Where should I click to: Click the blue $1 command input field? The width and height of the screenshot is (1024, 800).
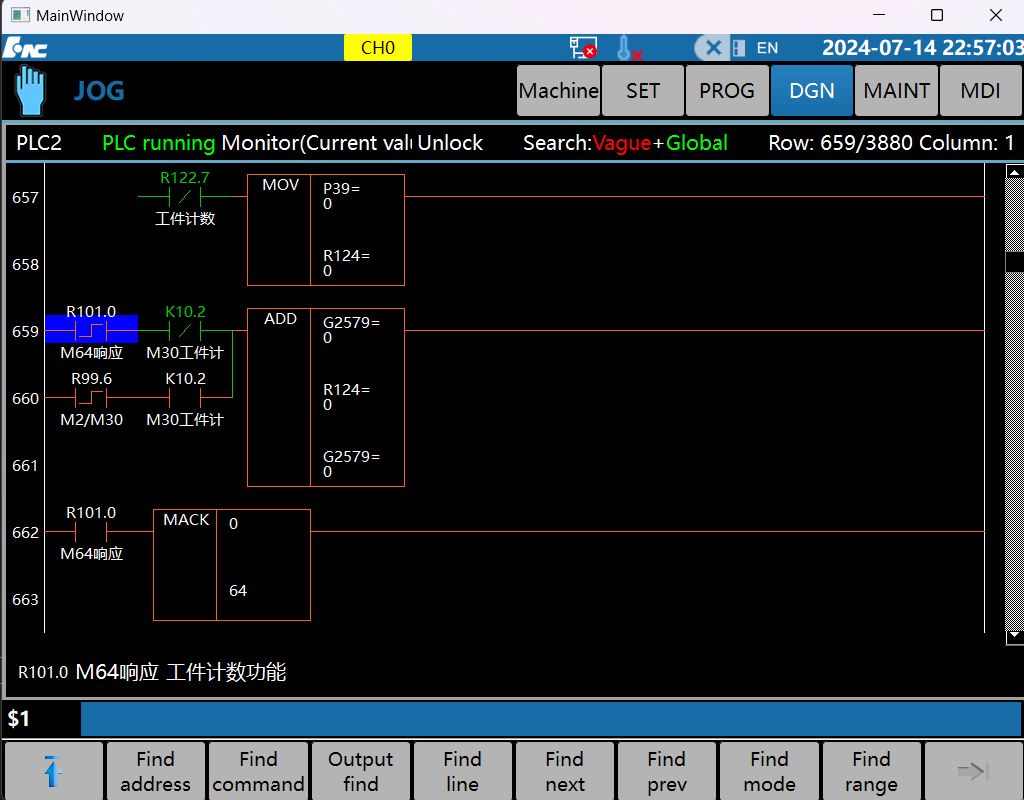(551, 719)
